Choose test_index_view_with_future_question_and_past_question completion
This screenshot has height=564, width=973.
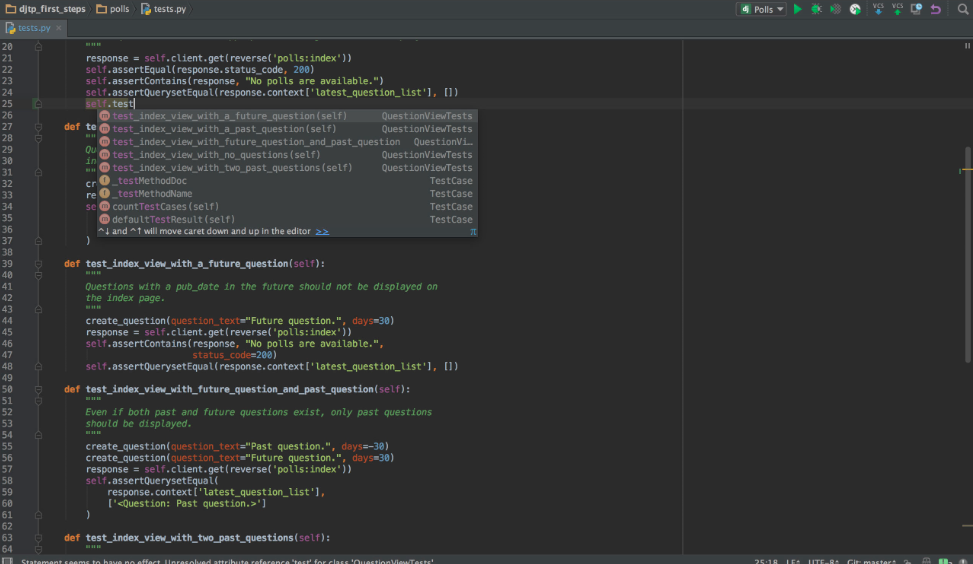point(287,142)
